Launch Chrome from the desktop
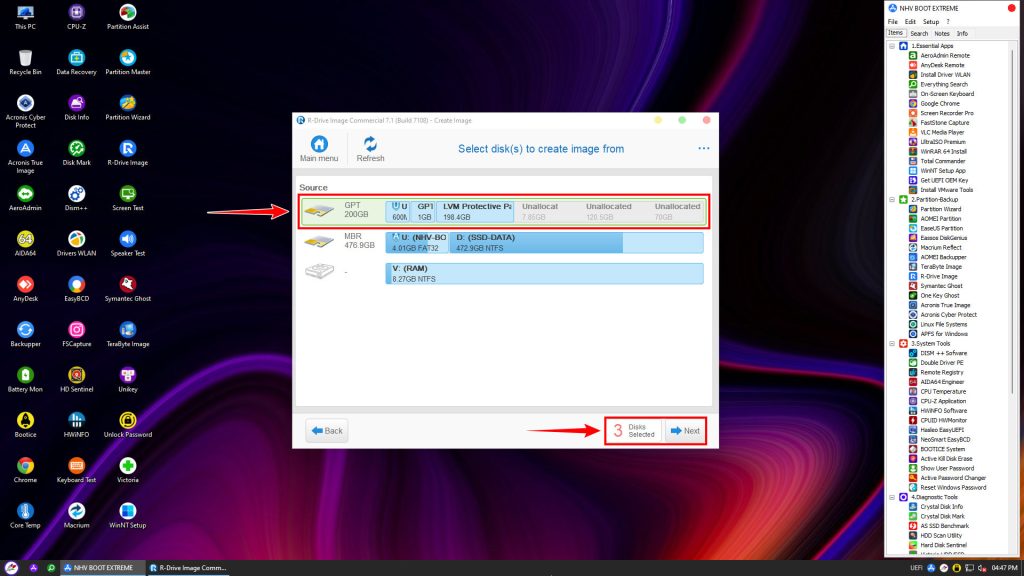 [x=25, y=470]
